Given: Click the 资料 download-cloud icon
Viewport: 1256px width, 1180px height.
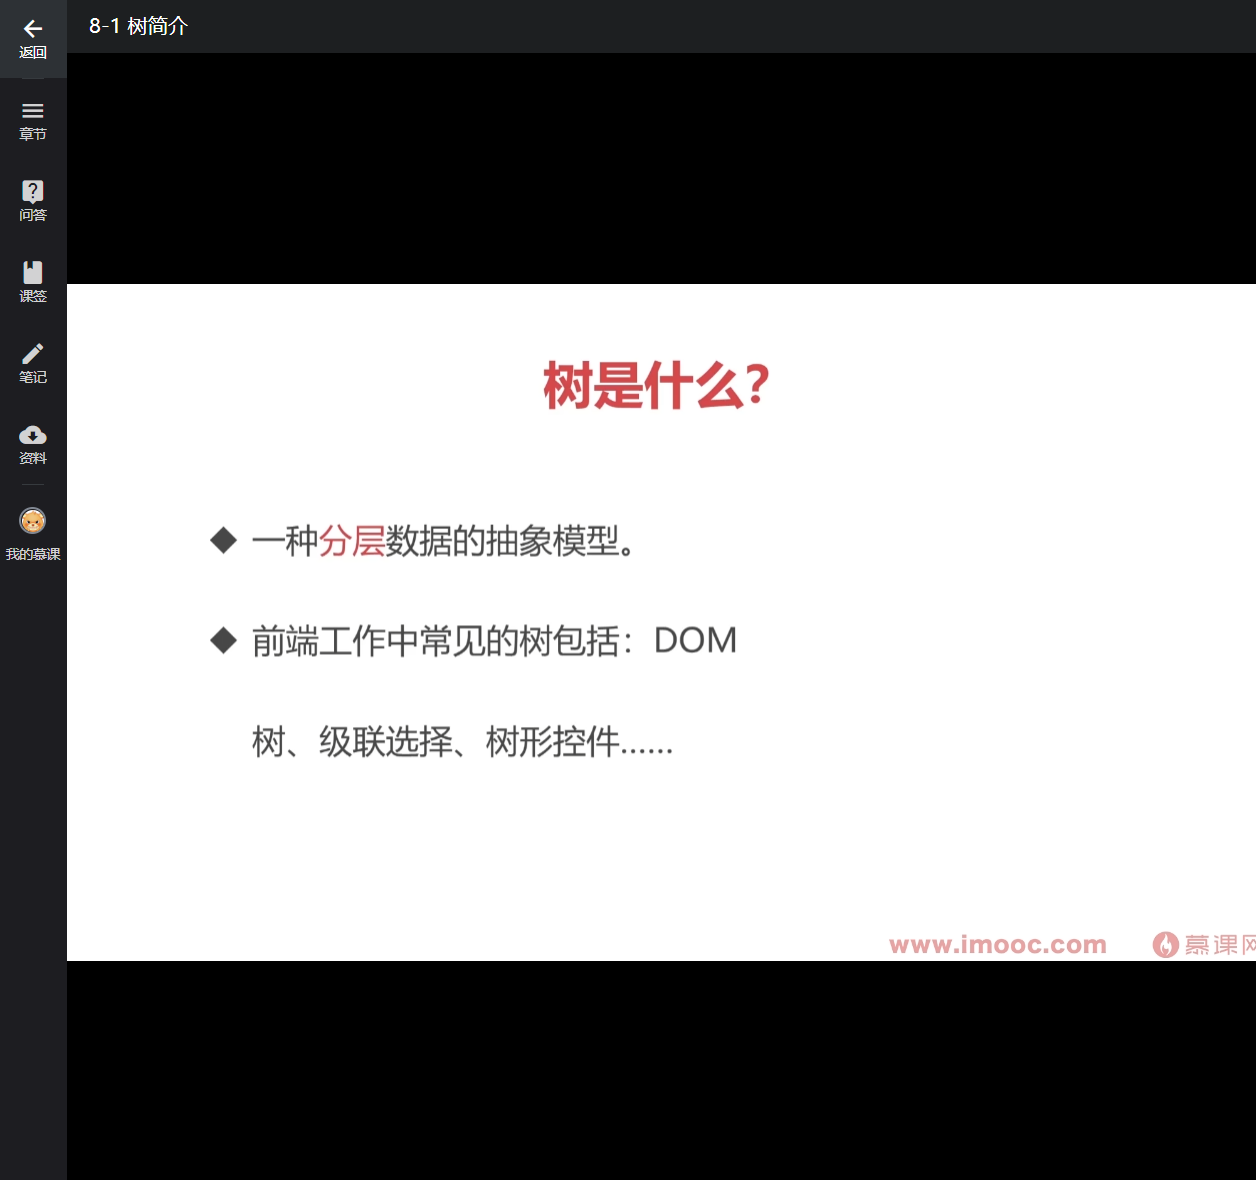Looking at the screenshot, I should click(33, 435).
